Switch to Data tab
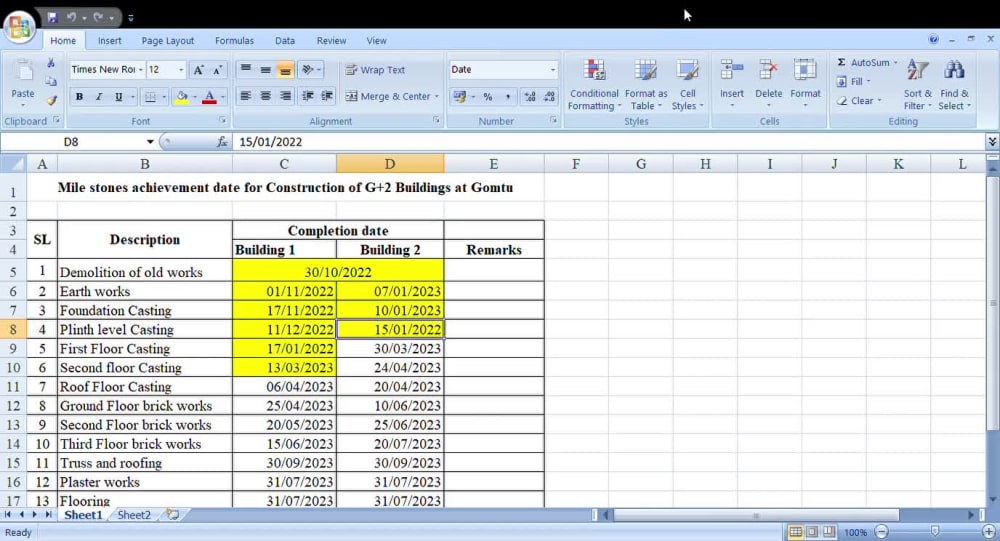Image resolution: width=1000 pixels, height=541 pixels. click(x=284, y=41)
